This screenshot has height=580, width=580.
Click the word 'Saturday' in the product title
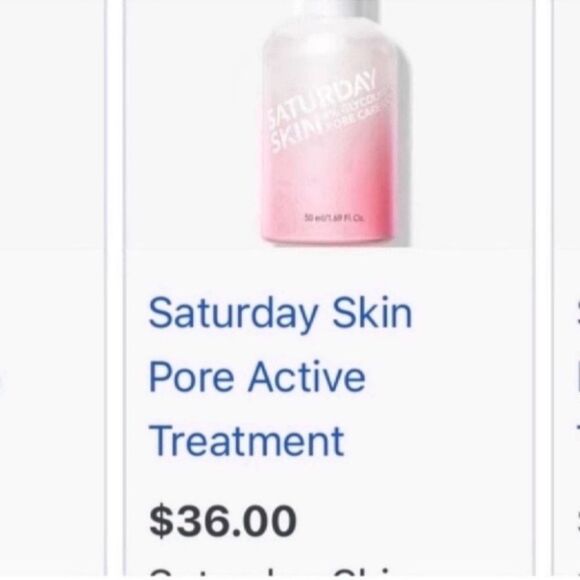[233, 314]
